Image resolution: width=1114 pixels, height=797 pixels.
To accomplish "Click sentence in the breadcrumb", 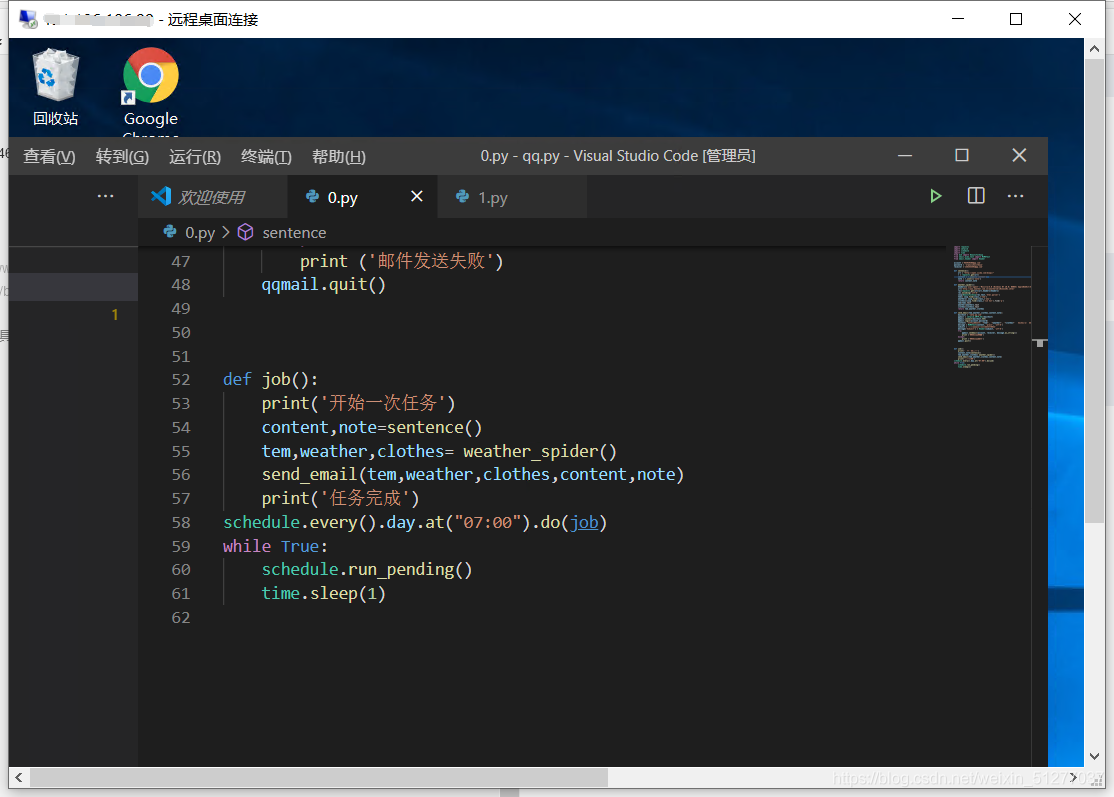I will 294,232.
